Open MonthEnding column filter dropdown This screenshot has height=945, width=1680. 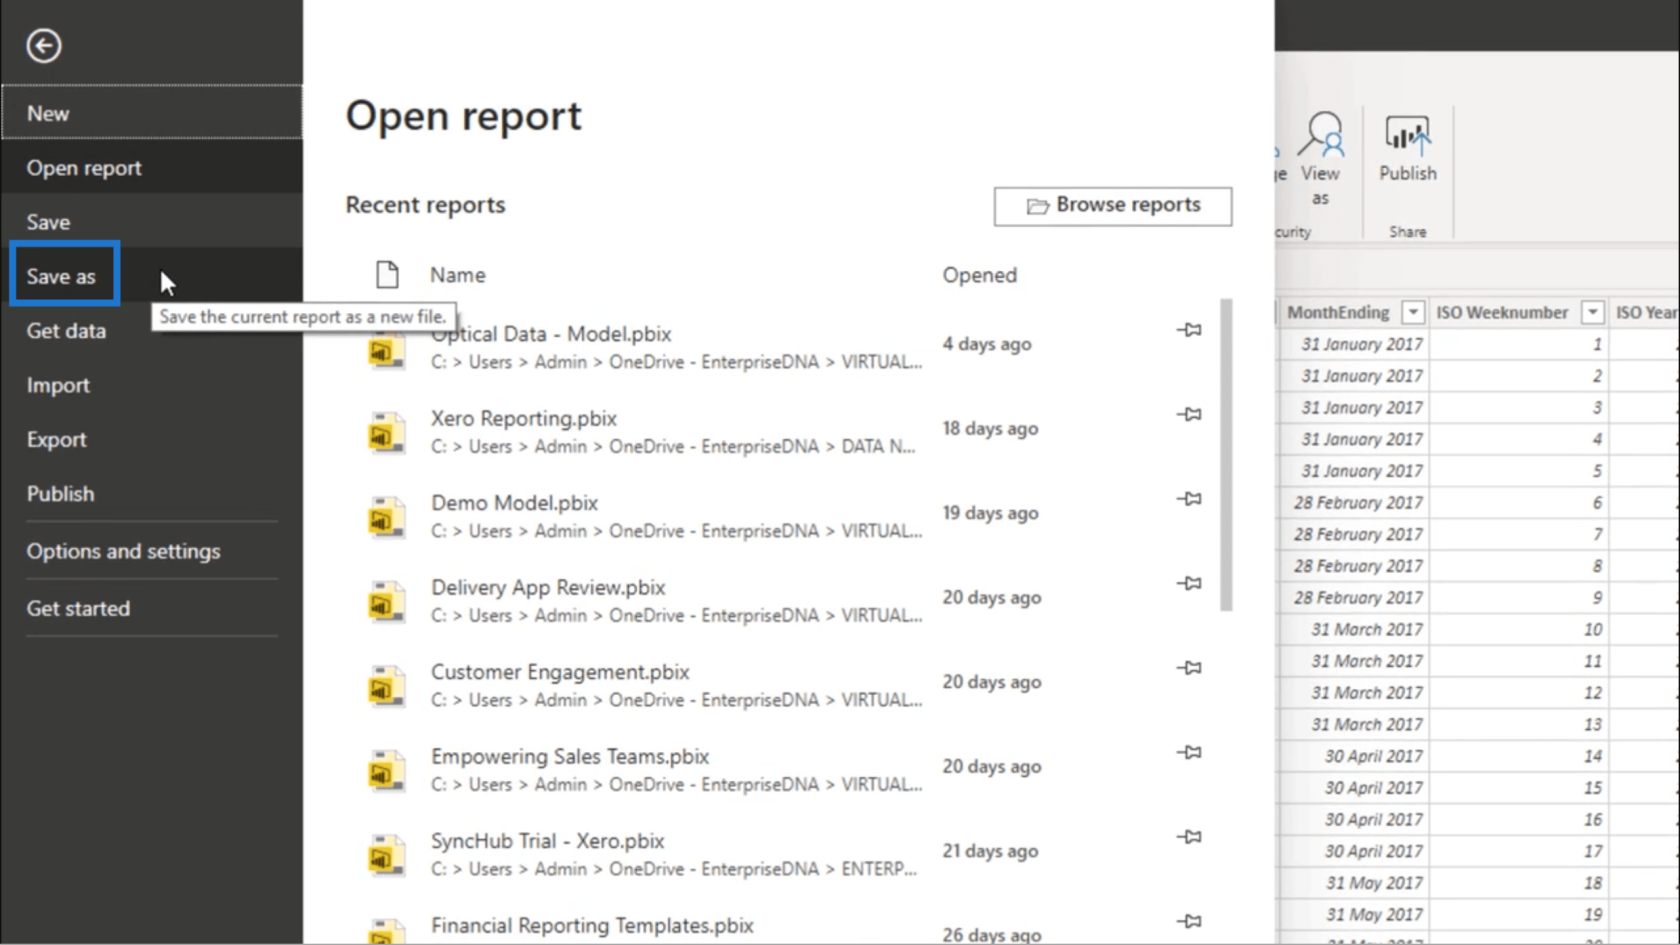(1412, 313)
